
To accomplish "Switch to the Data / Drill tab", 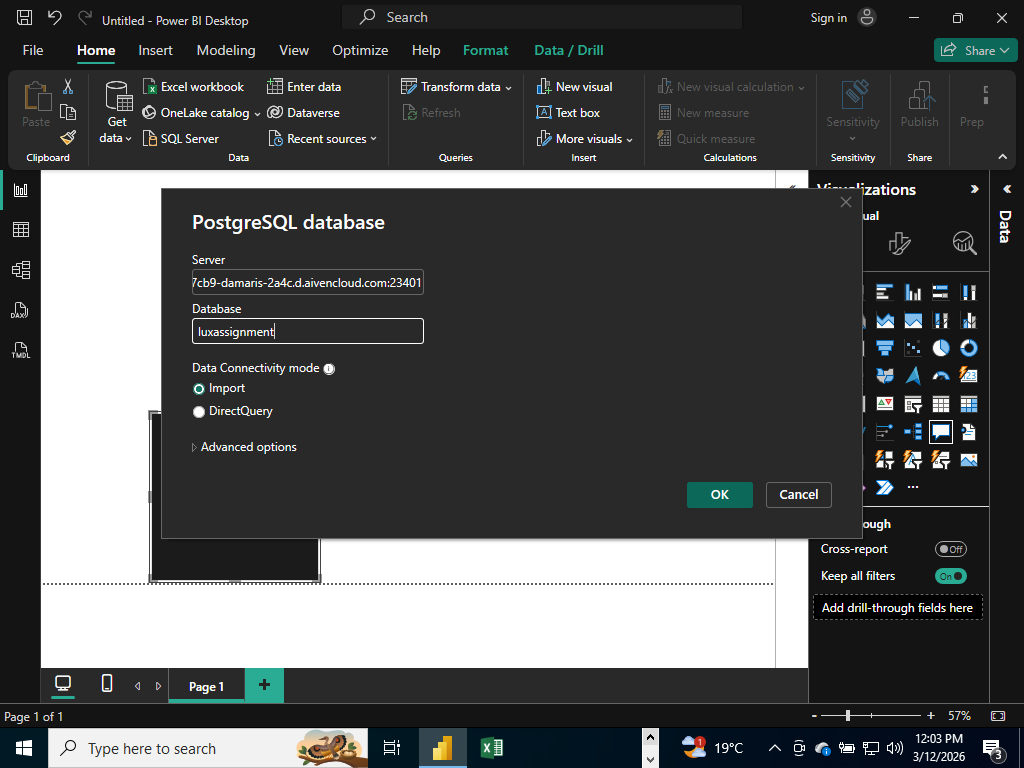I will point(569,50).
